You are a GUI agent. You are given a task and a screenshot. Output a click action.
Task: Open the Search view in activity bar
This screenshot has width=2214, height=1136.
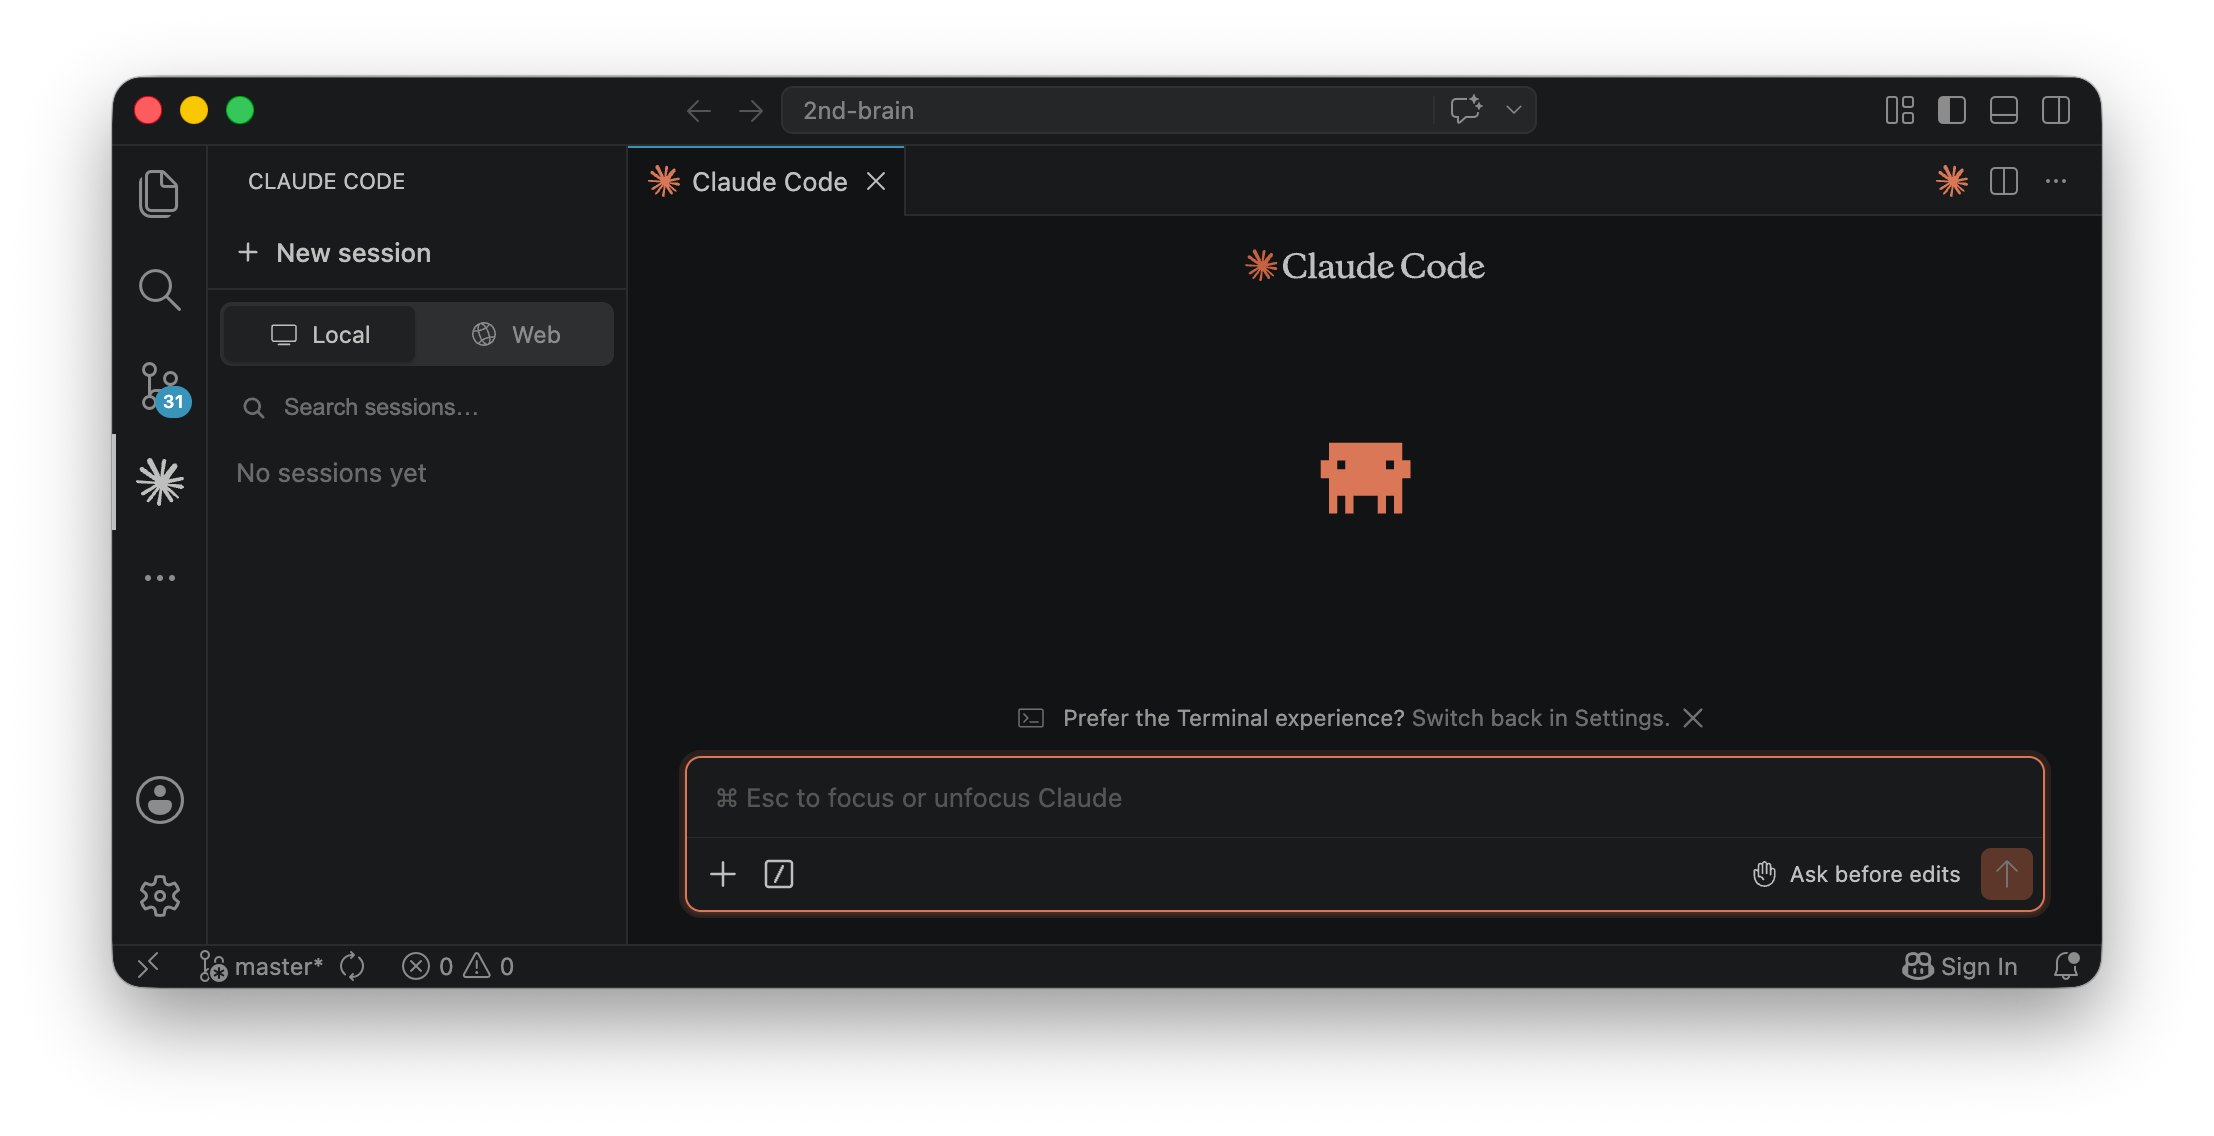pyautogui.click(x=159, y=290)
